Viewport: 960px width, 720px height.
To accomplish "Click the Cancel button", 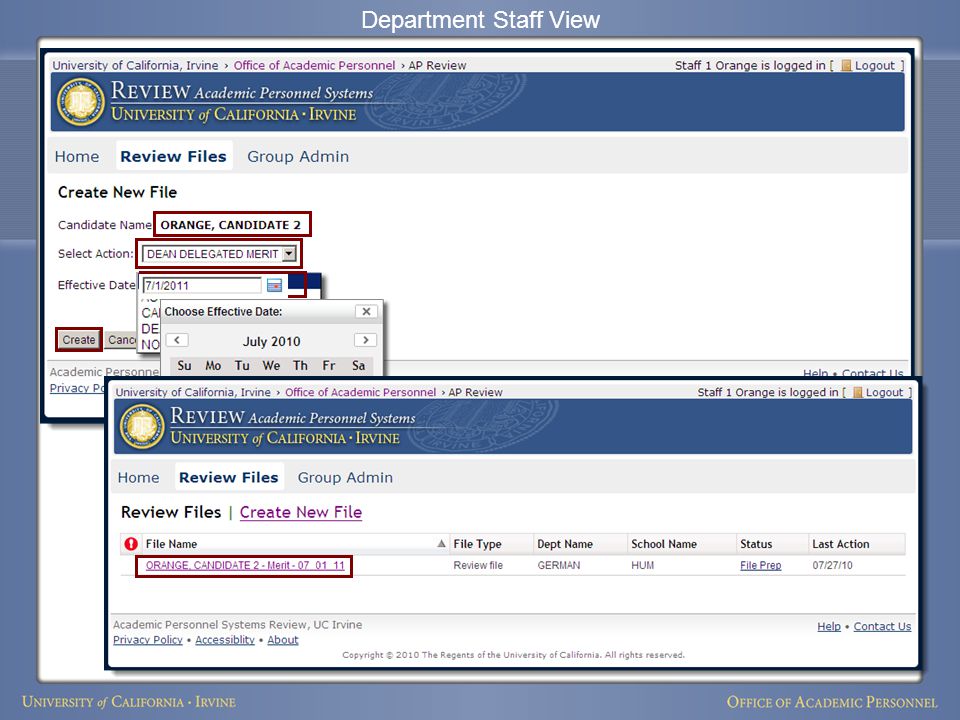I will coord(122,340).
